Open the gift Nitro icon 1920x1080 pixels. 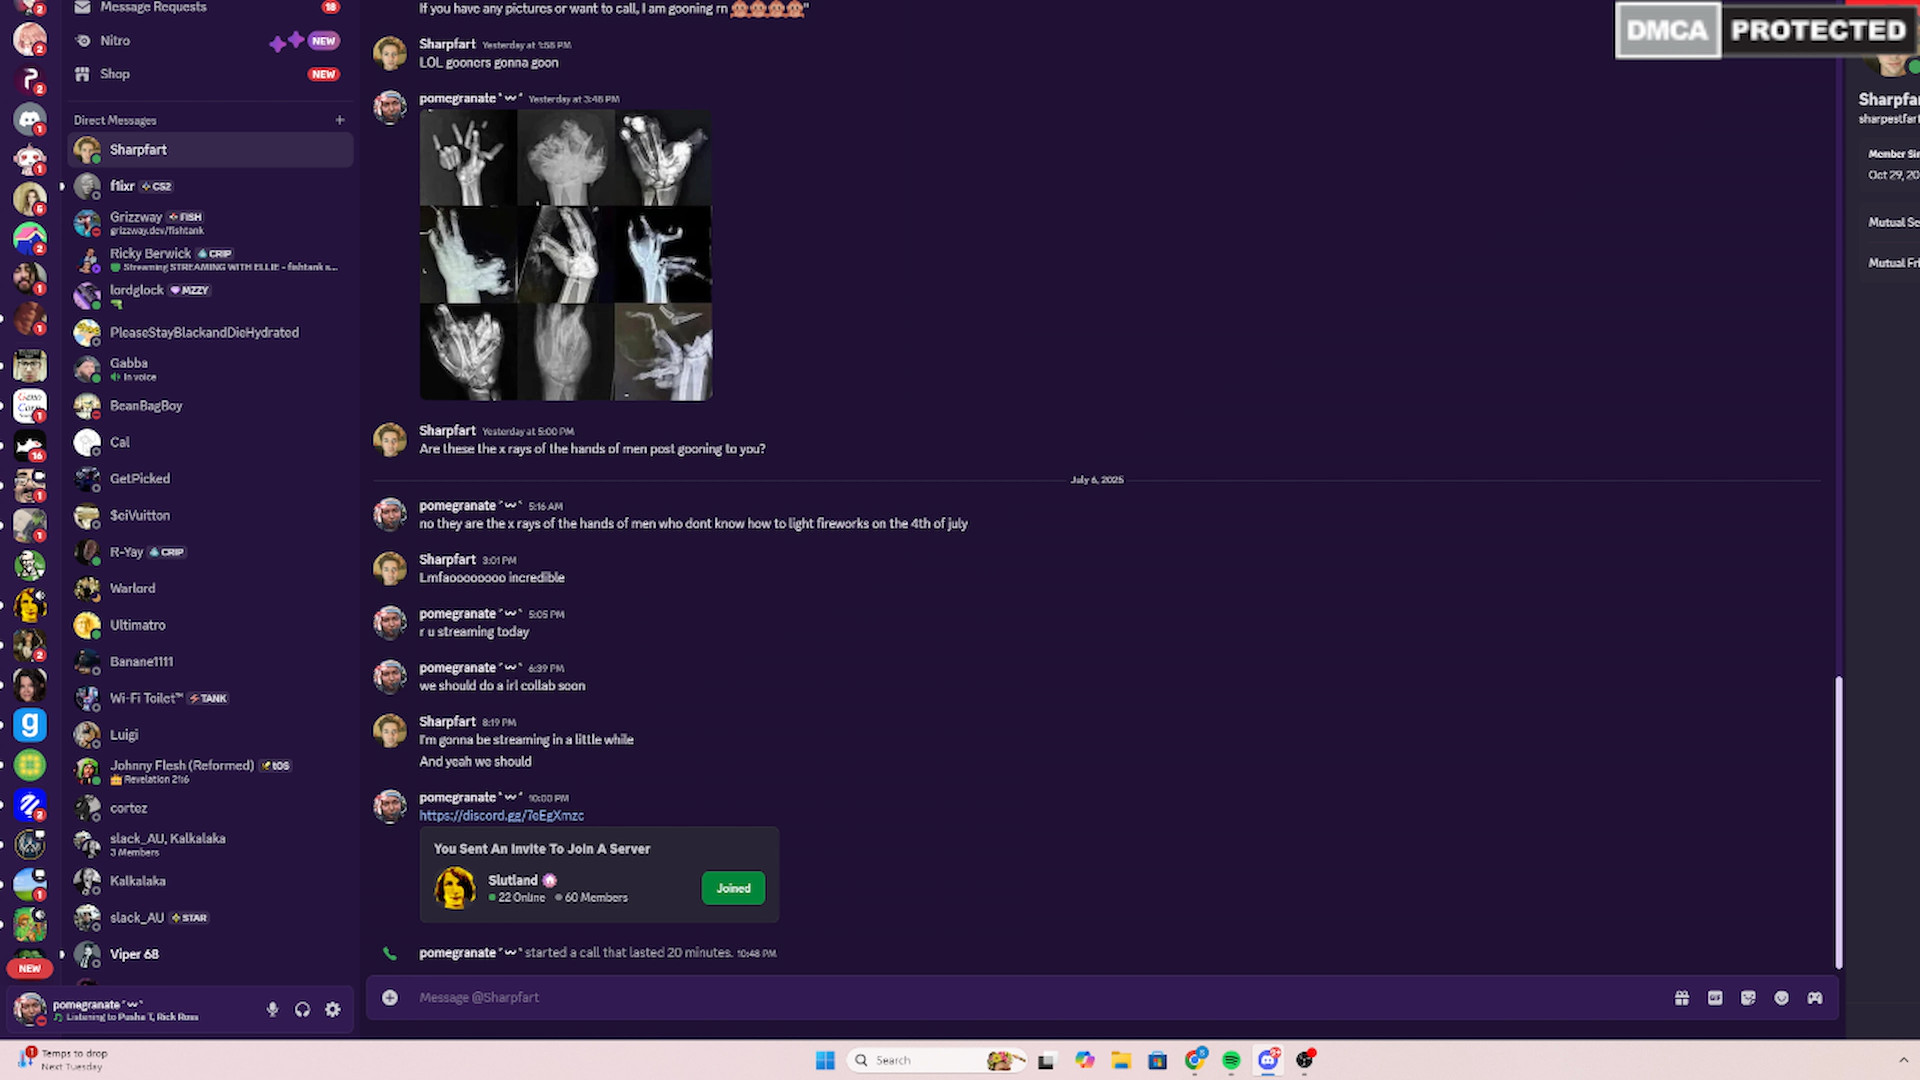pos(1682,998)
